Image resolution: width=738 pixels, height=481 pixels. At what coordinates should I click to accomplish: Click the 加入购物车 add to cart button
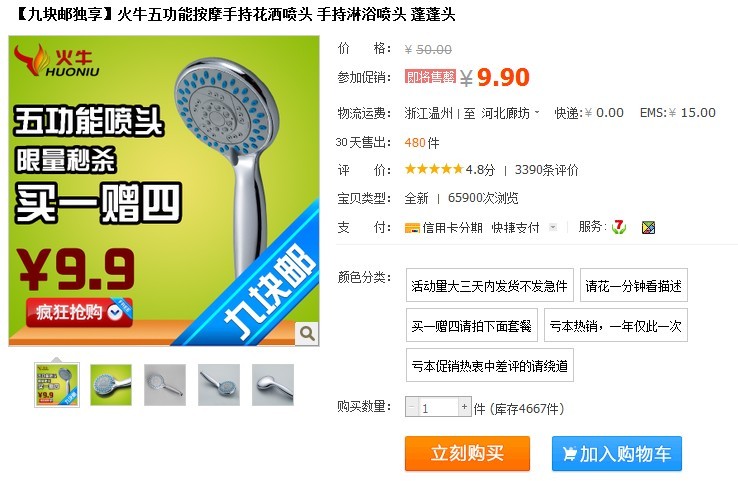coord(617,453)
